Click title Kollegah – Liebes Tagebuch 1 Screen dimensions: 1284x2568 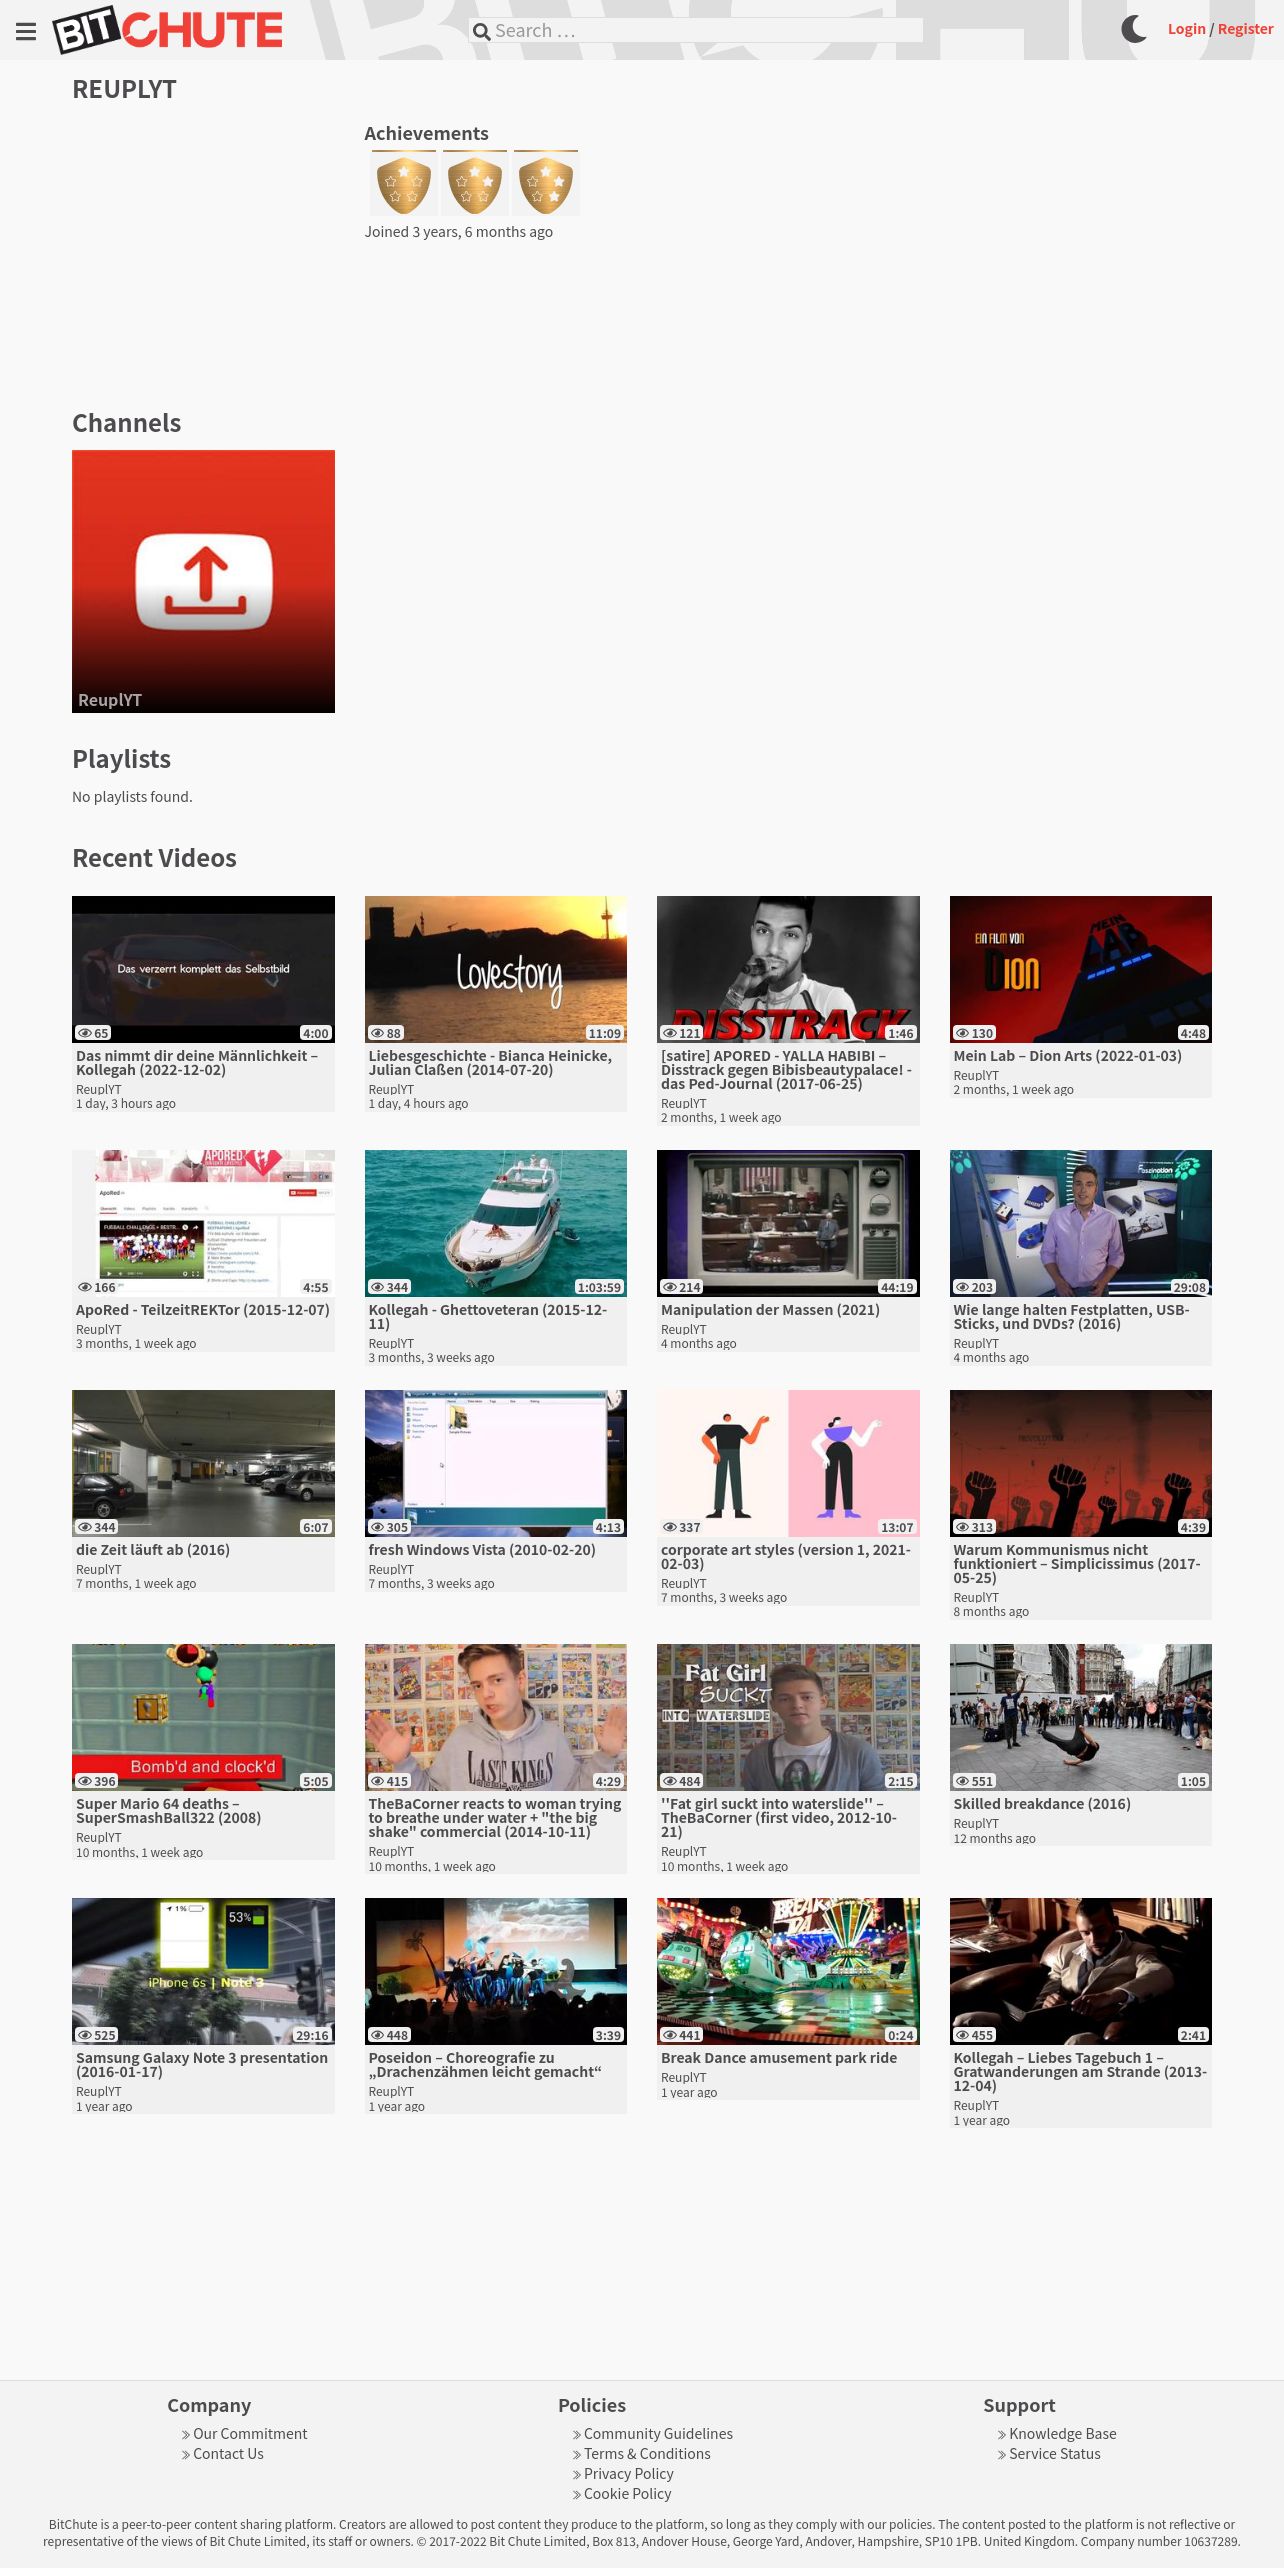click(x=1080, y=2072)
